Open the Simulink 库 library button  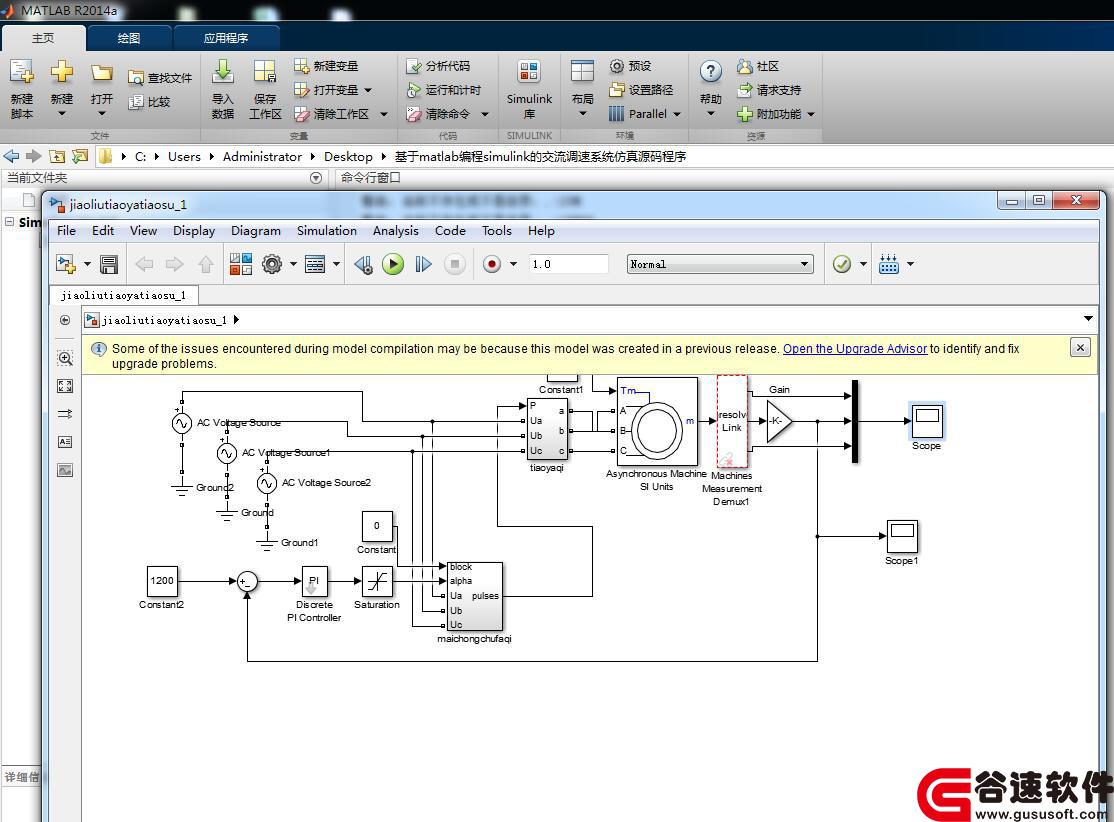click(529, 89)
